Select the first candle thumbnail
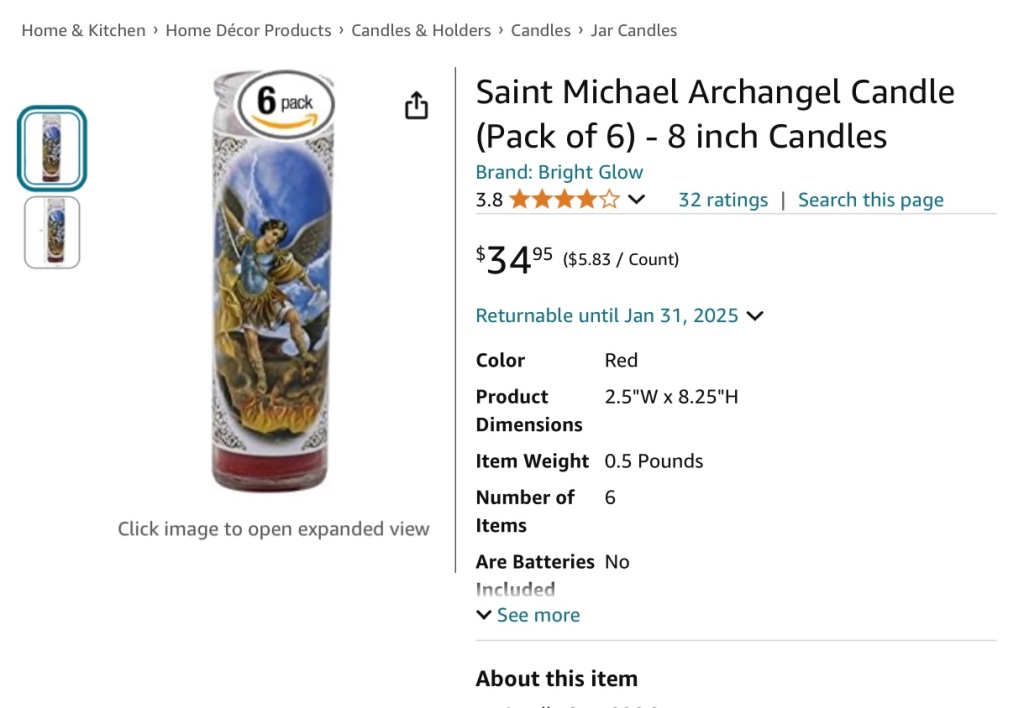1024x708 pixels. [52, 149]
